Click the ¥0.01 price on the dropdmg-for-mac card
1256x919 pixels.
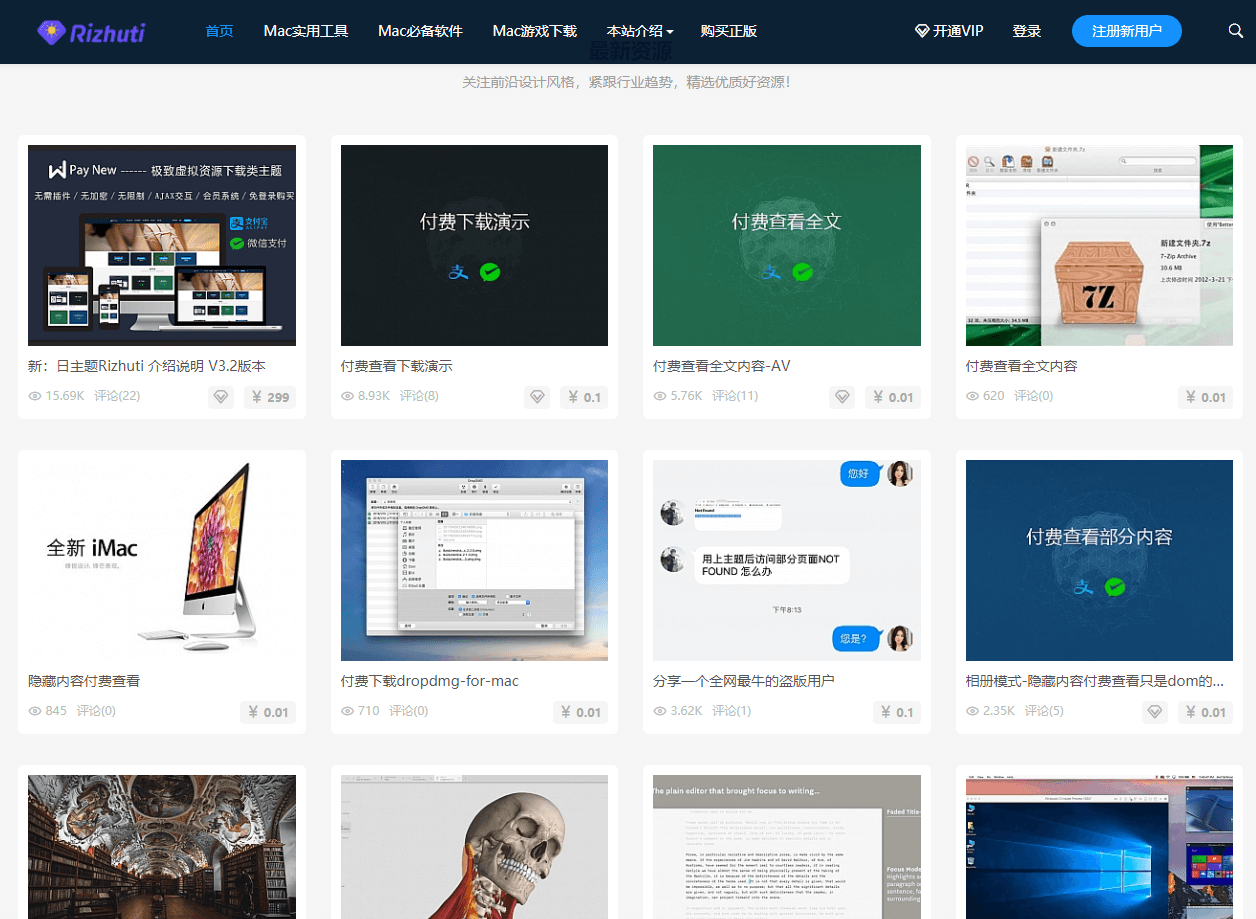coord(581,712)
